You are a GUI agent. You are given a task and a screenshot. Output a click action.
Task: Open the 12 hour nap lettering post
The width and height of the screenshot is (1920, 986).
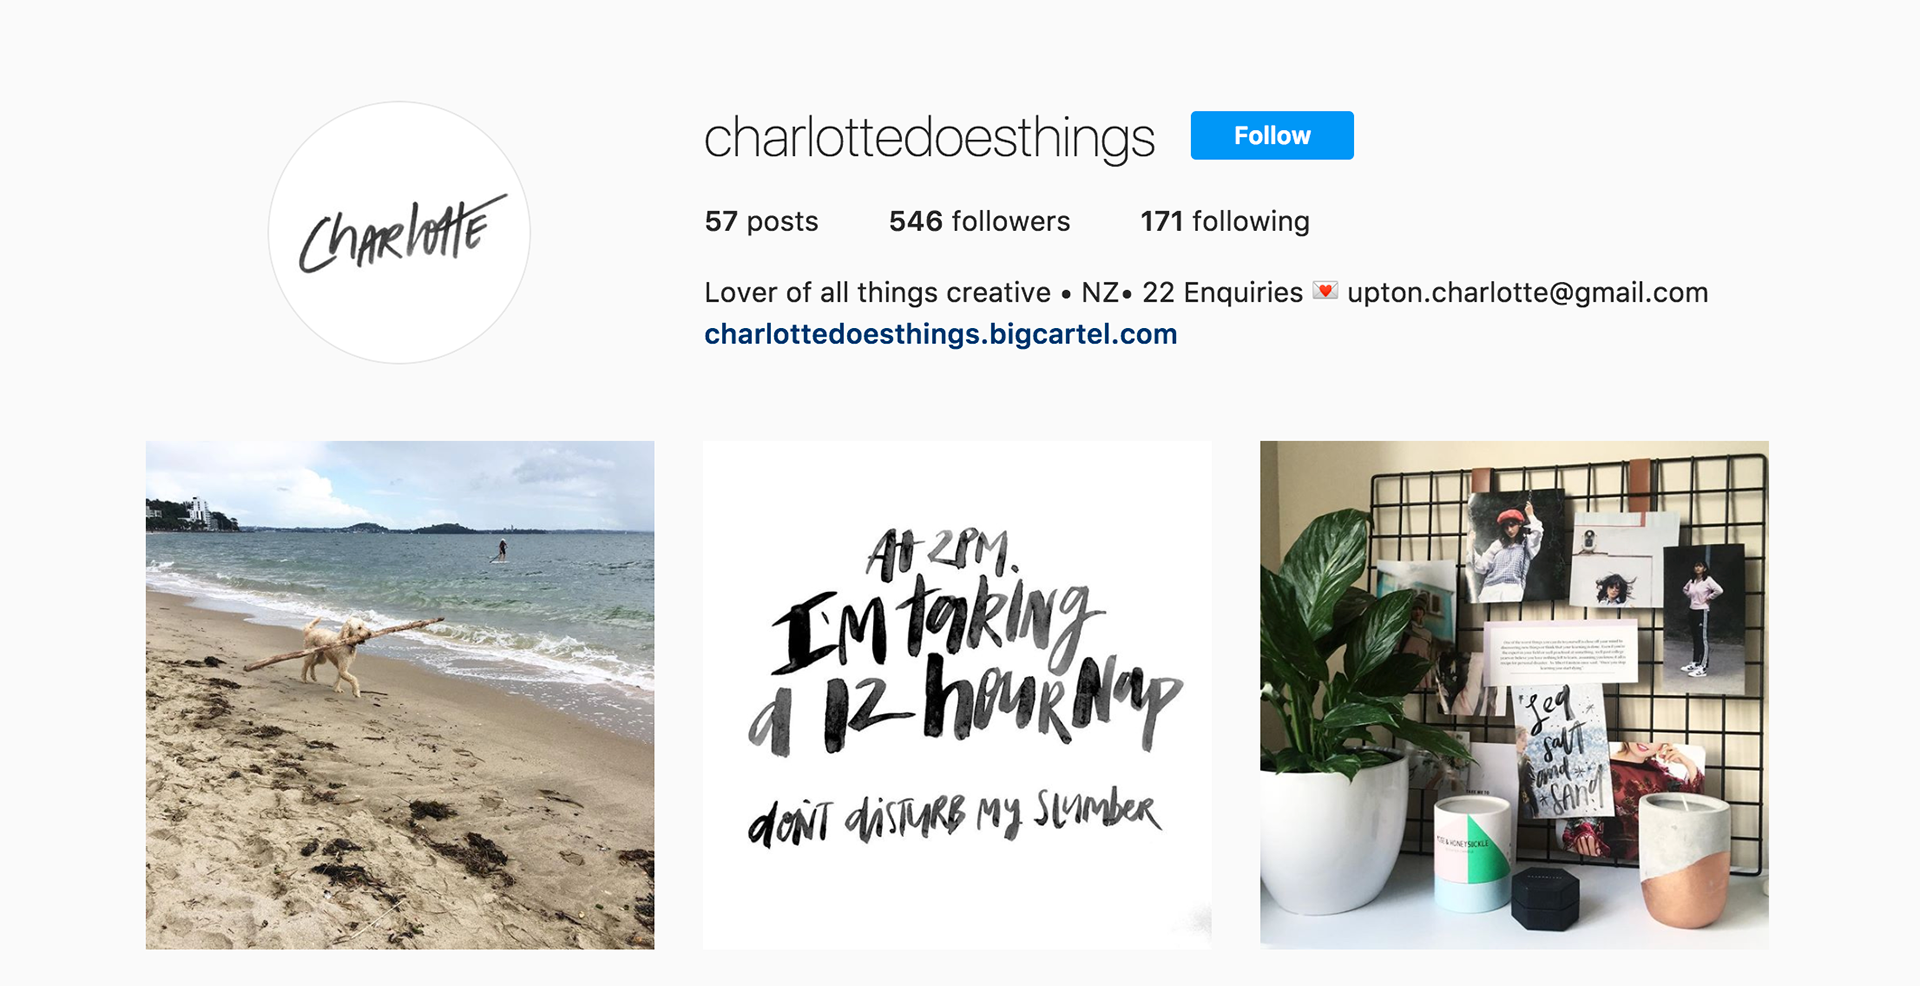957,695
